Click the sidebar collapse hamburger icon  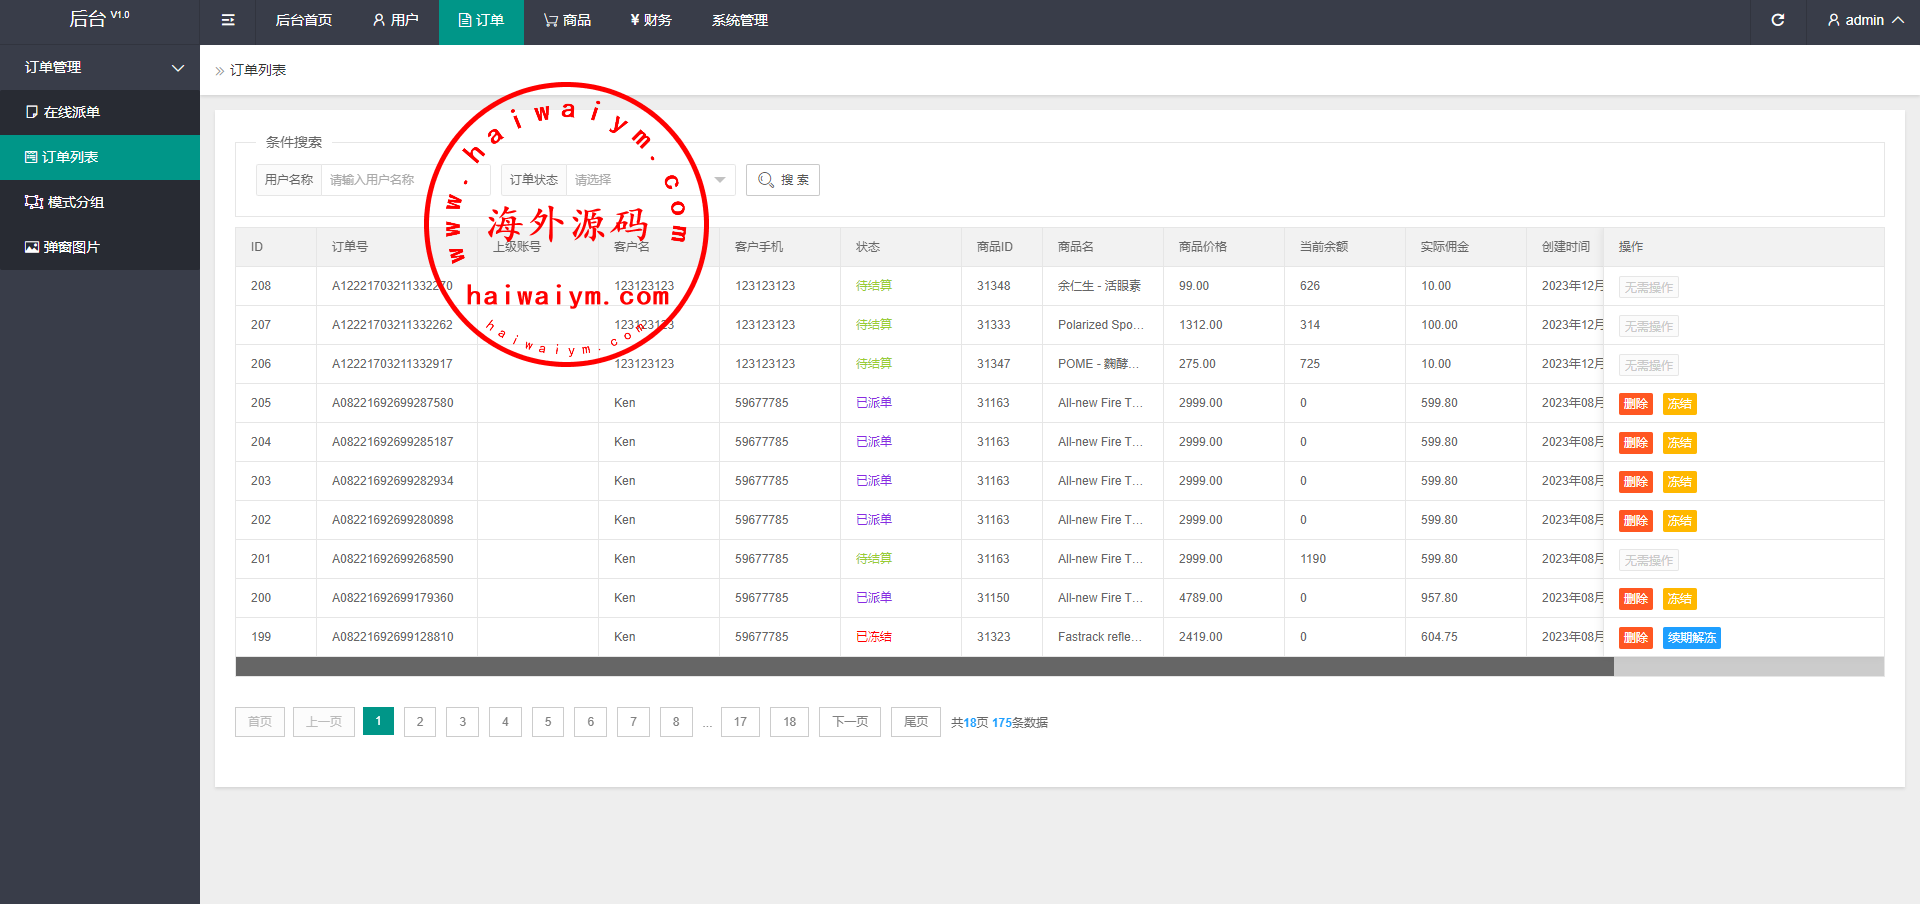(228, 20)
